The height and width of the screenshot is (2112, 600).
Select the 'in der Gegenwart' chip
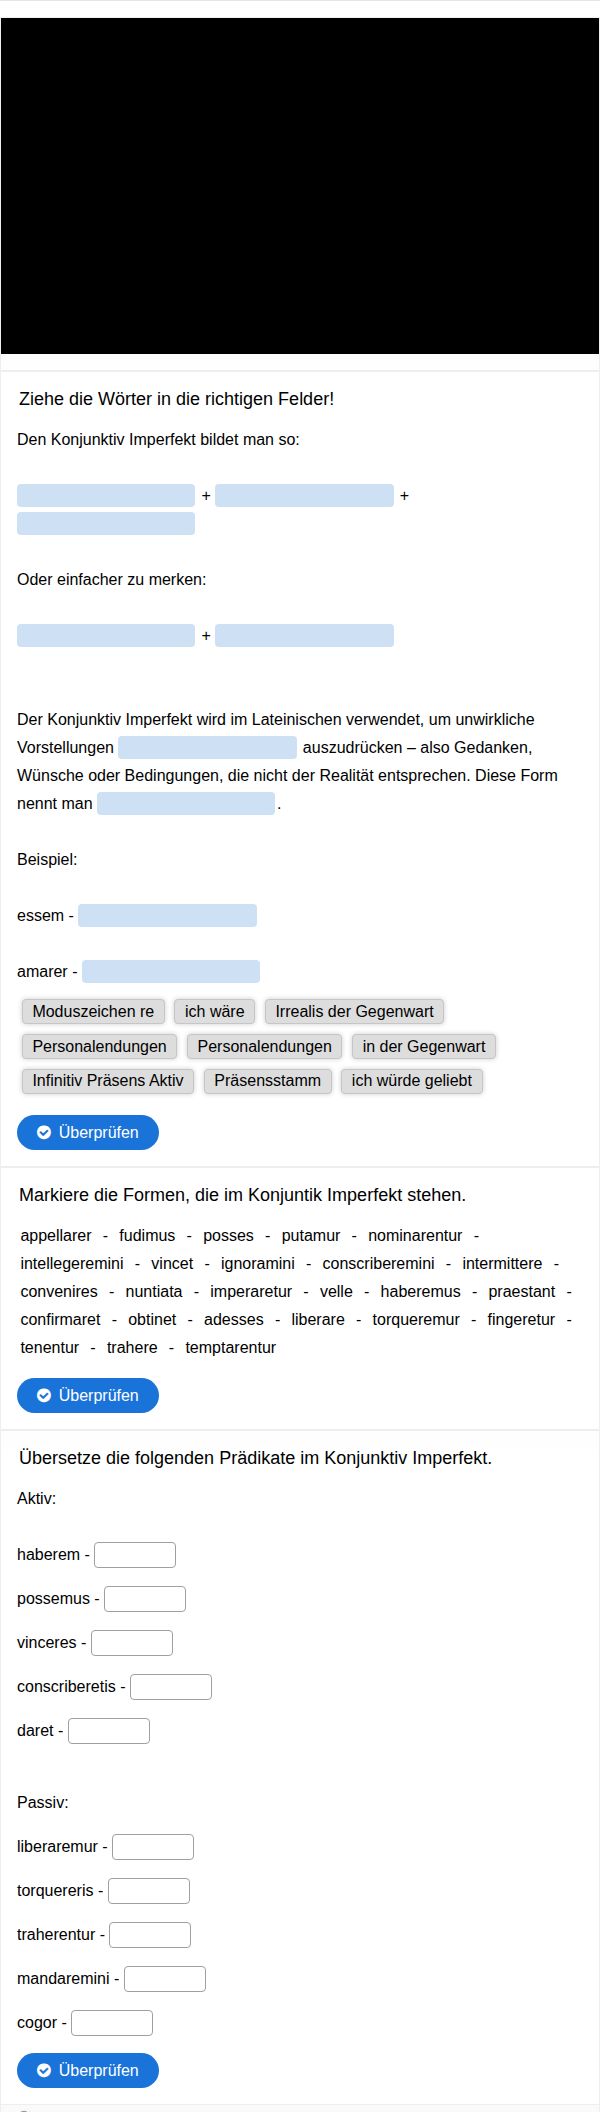[x=424, y=1046]
